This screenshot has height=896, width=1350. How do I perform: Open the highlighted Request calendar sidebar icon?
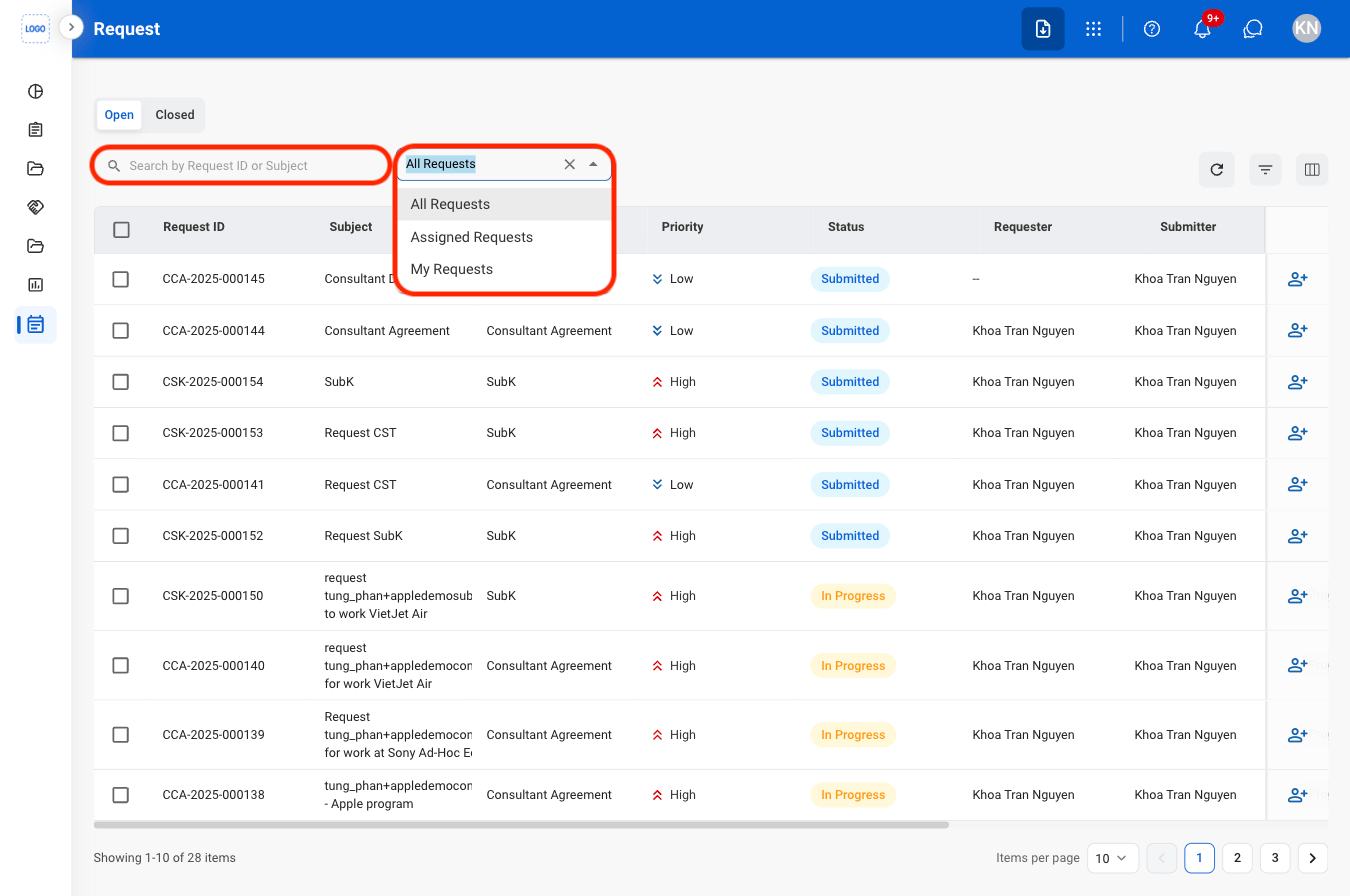[x=35, y=324]
